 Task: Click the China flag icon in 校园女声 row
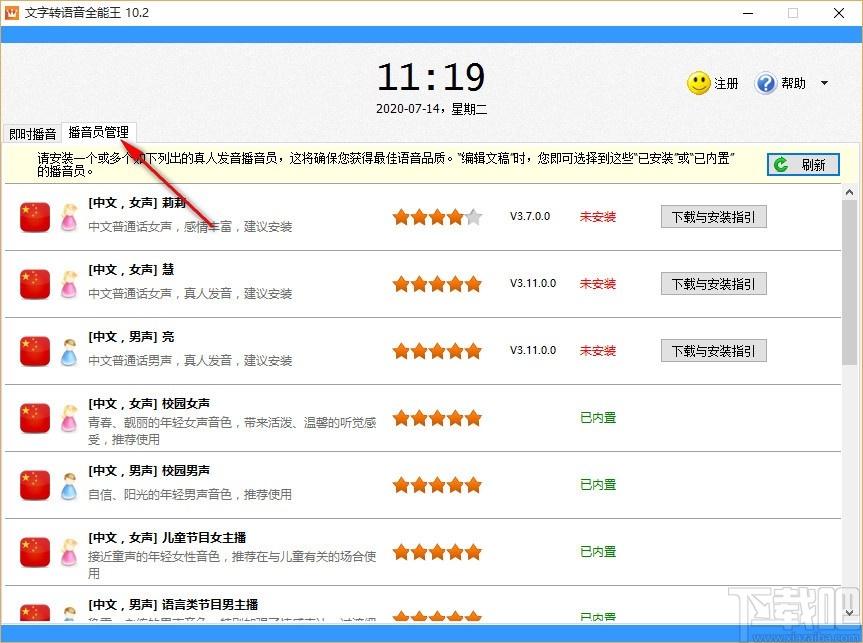(35, 418)
